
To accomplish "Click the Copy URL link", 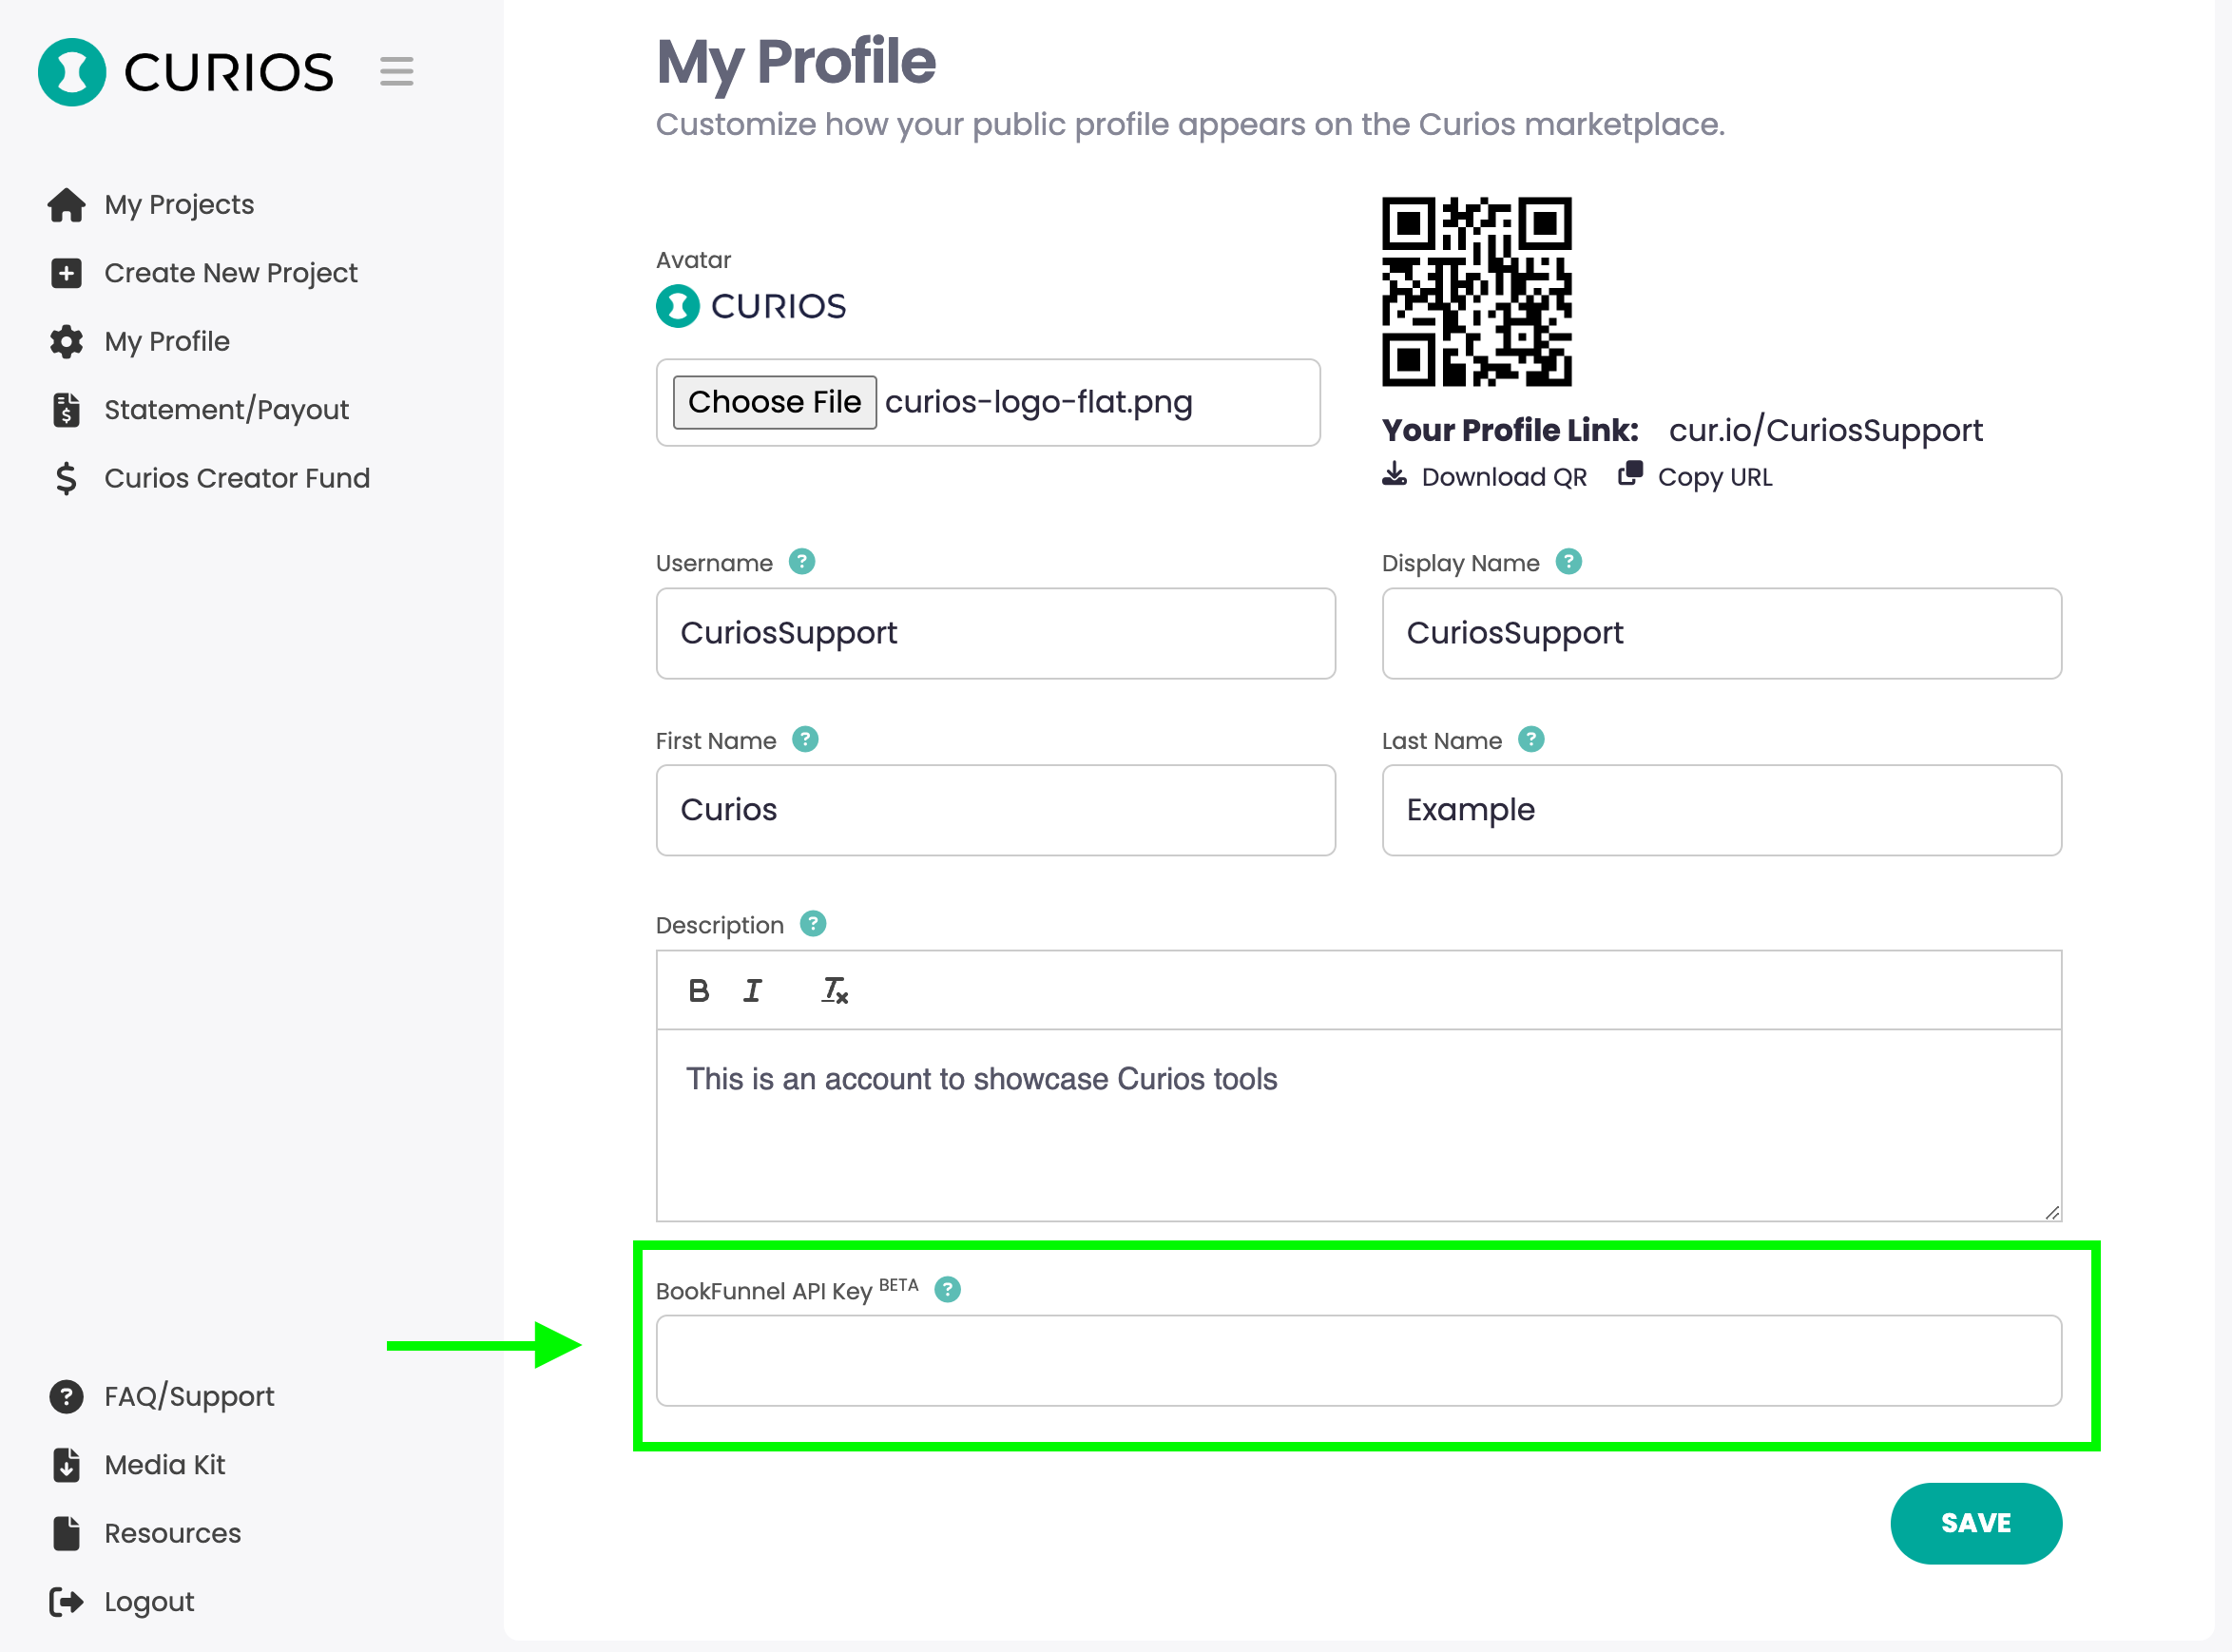I will (x=1715, y=477).
